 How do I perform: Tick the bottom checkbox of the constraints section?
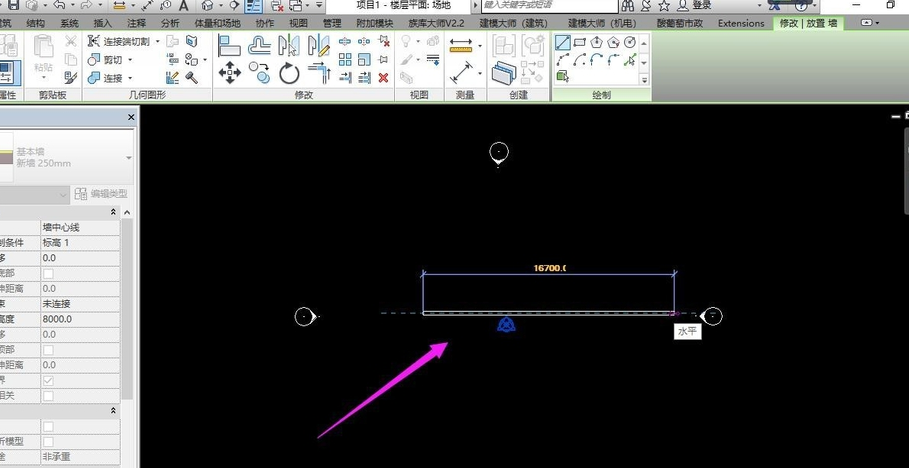click(48, 396)
